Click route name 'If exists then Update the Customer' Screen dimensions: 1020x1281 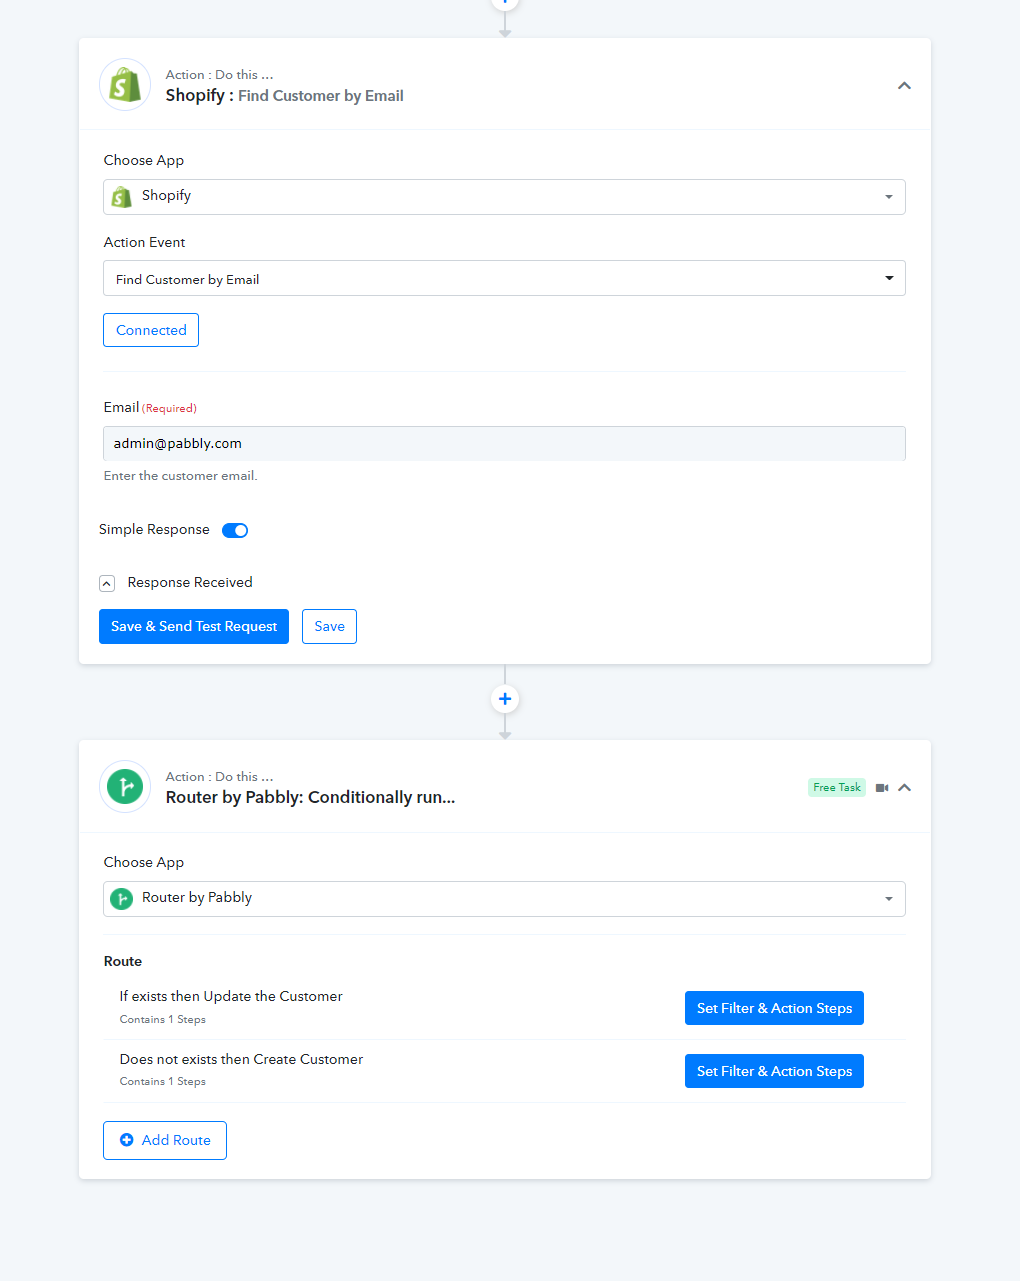(x=231, y=996)
